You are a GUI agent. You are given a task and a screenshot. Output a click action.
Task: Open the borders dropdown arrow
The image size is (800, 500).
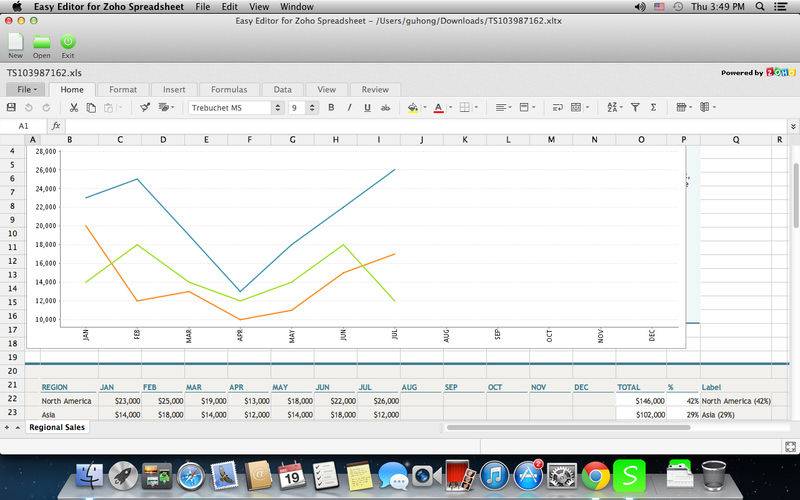point(476,107)
